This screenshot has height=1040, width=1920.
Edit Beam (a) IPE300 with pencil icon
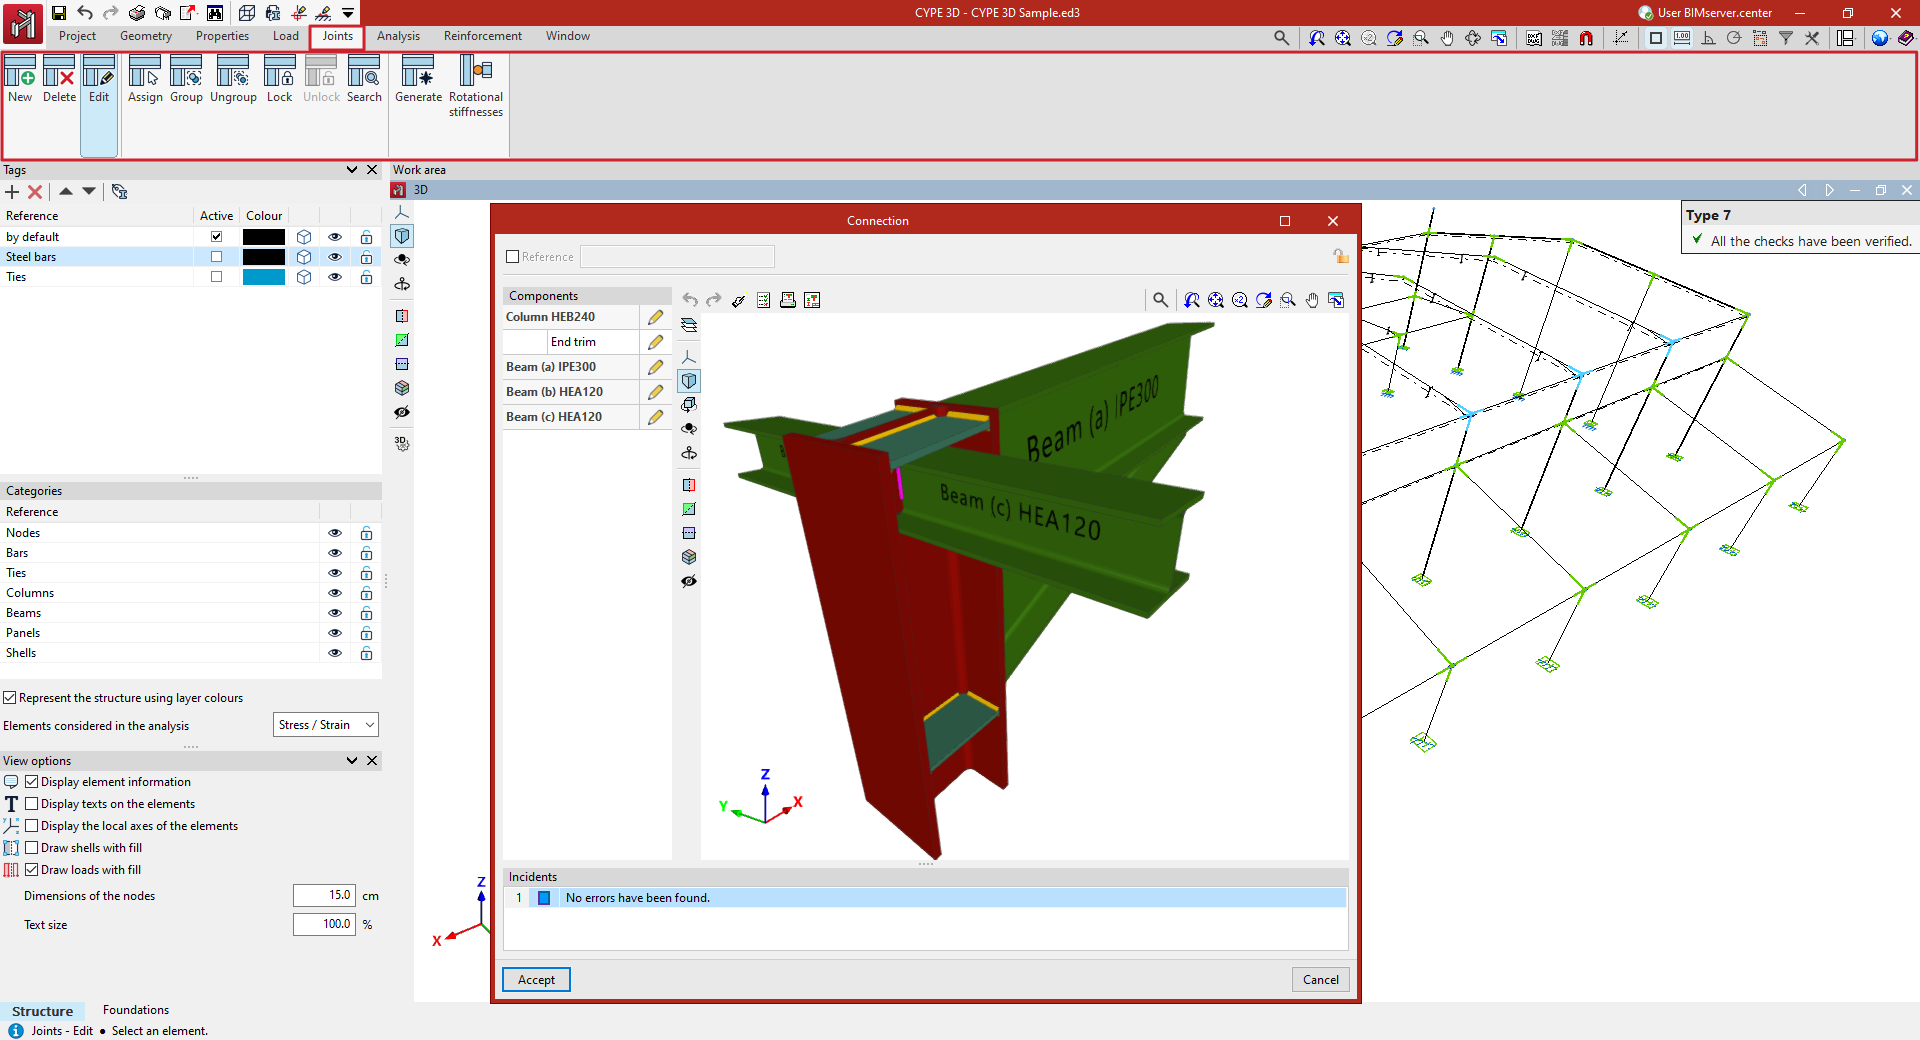click(655, 367)
